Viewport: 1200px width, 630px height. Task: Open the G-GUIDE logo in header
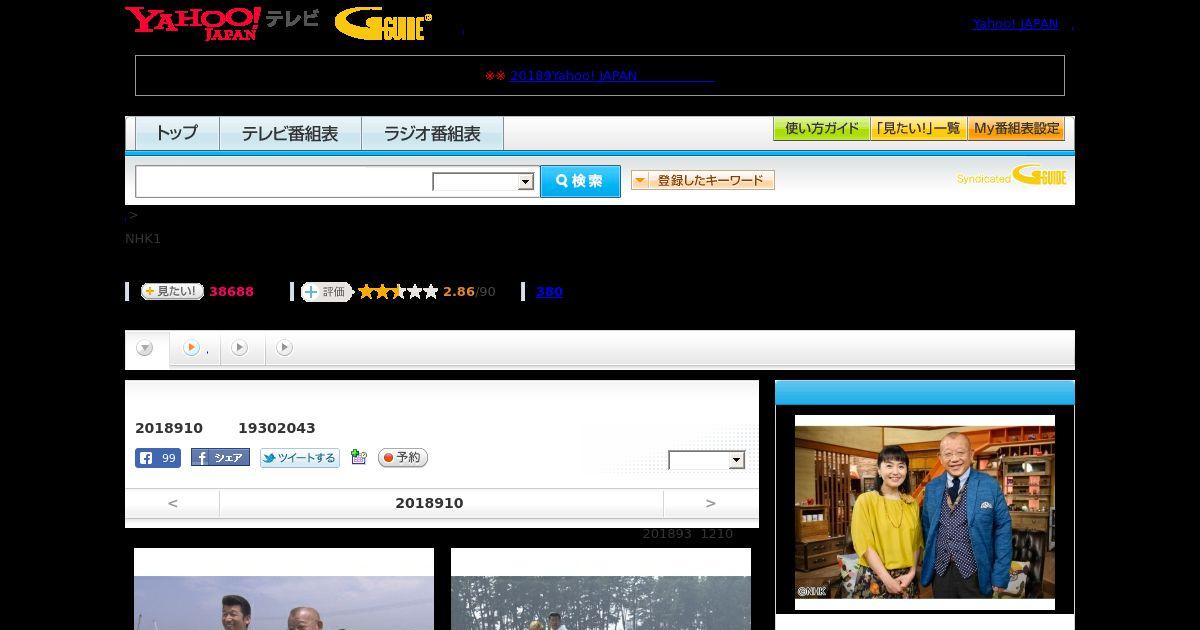coord(383,24)
